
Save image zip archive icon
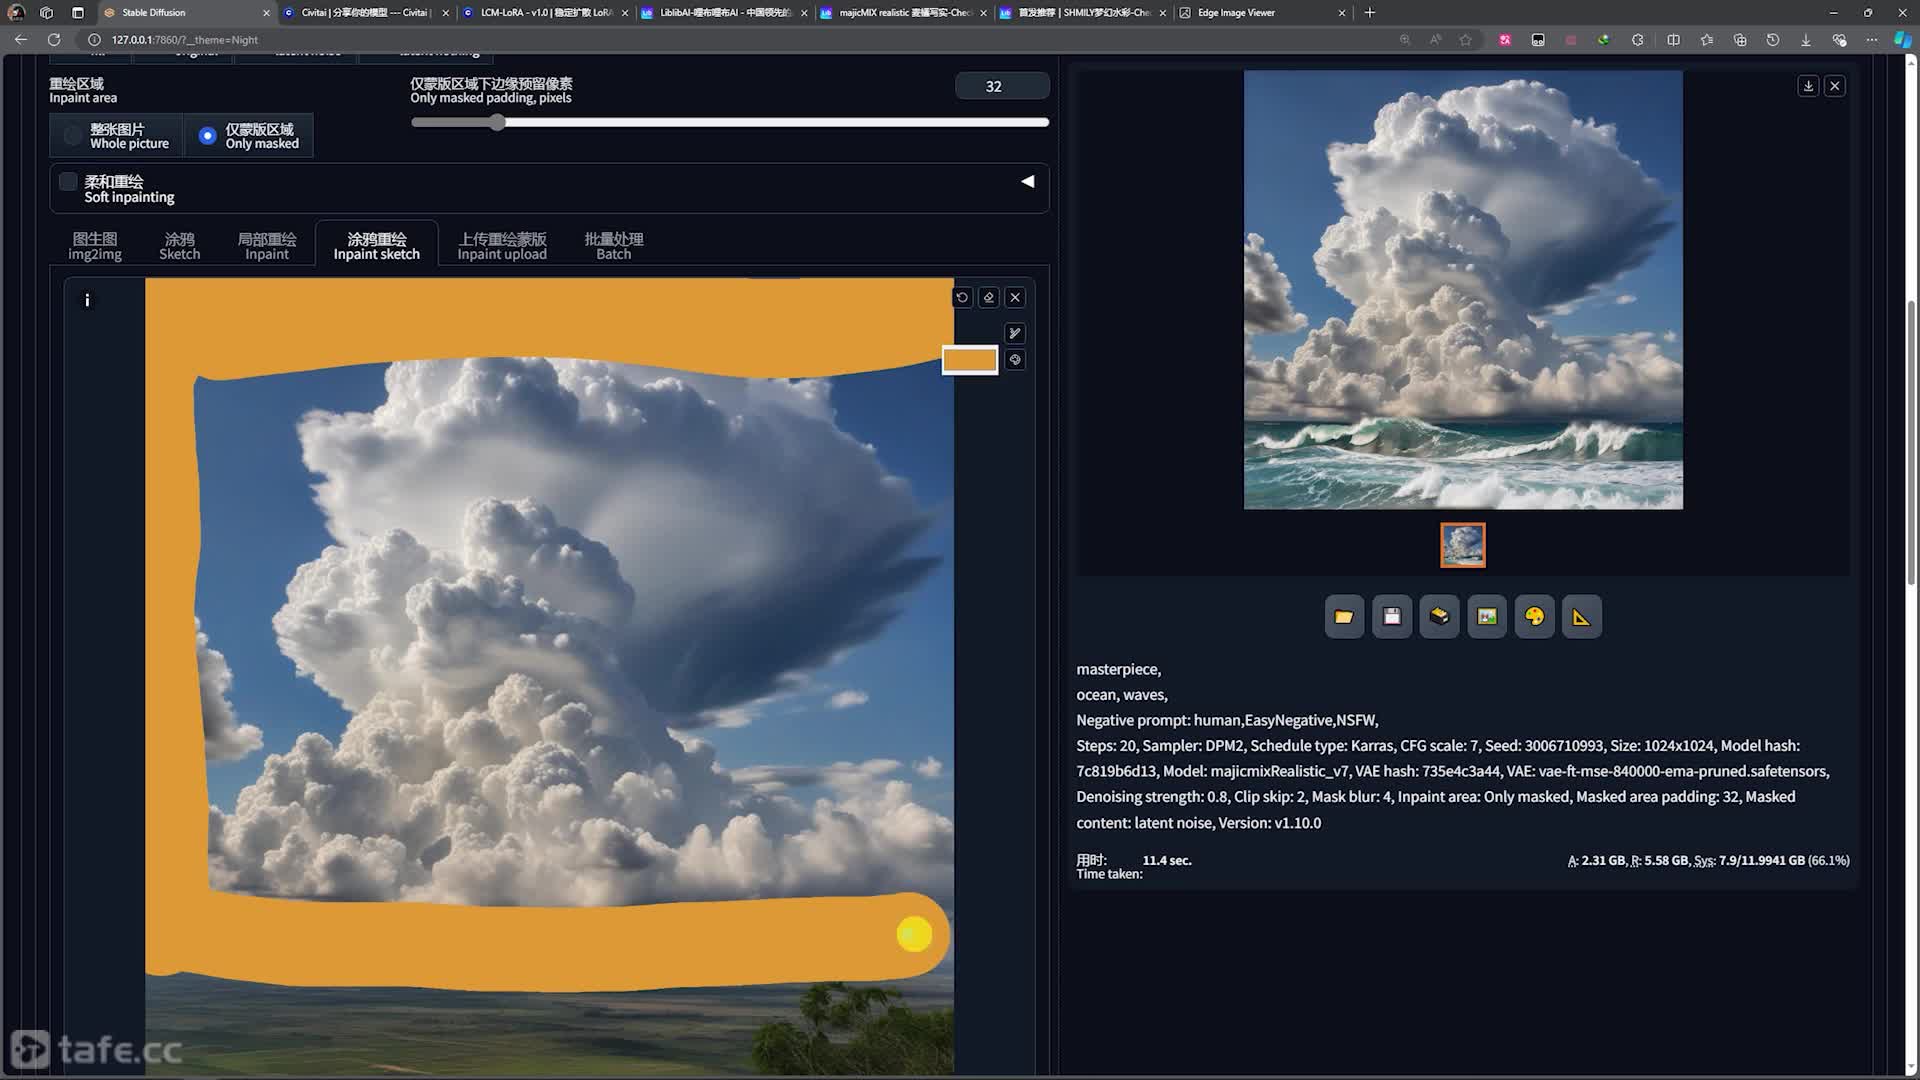(x=1439, y=617)
